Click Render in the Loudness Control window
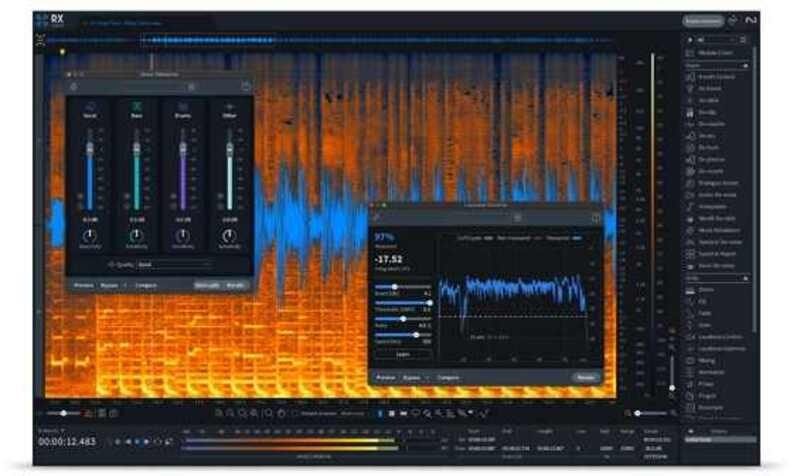 [585, 378]
